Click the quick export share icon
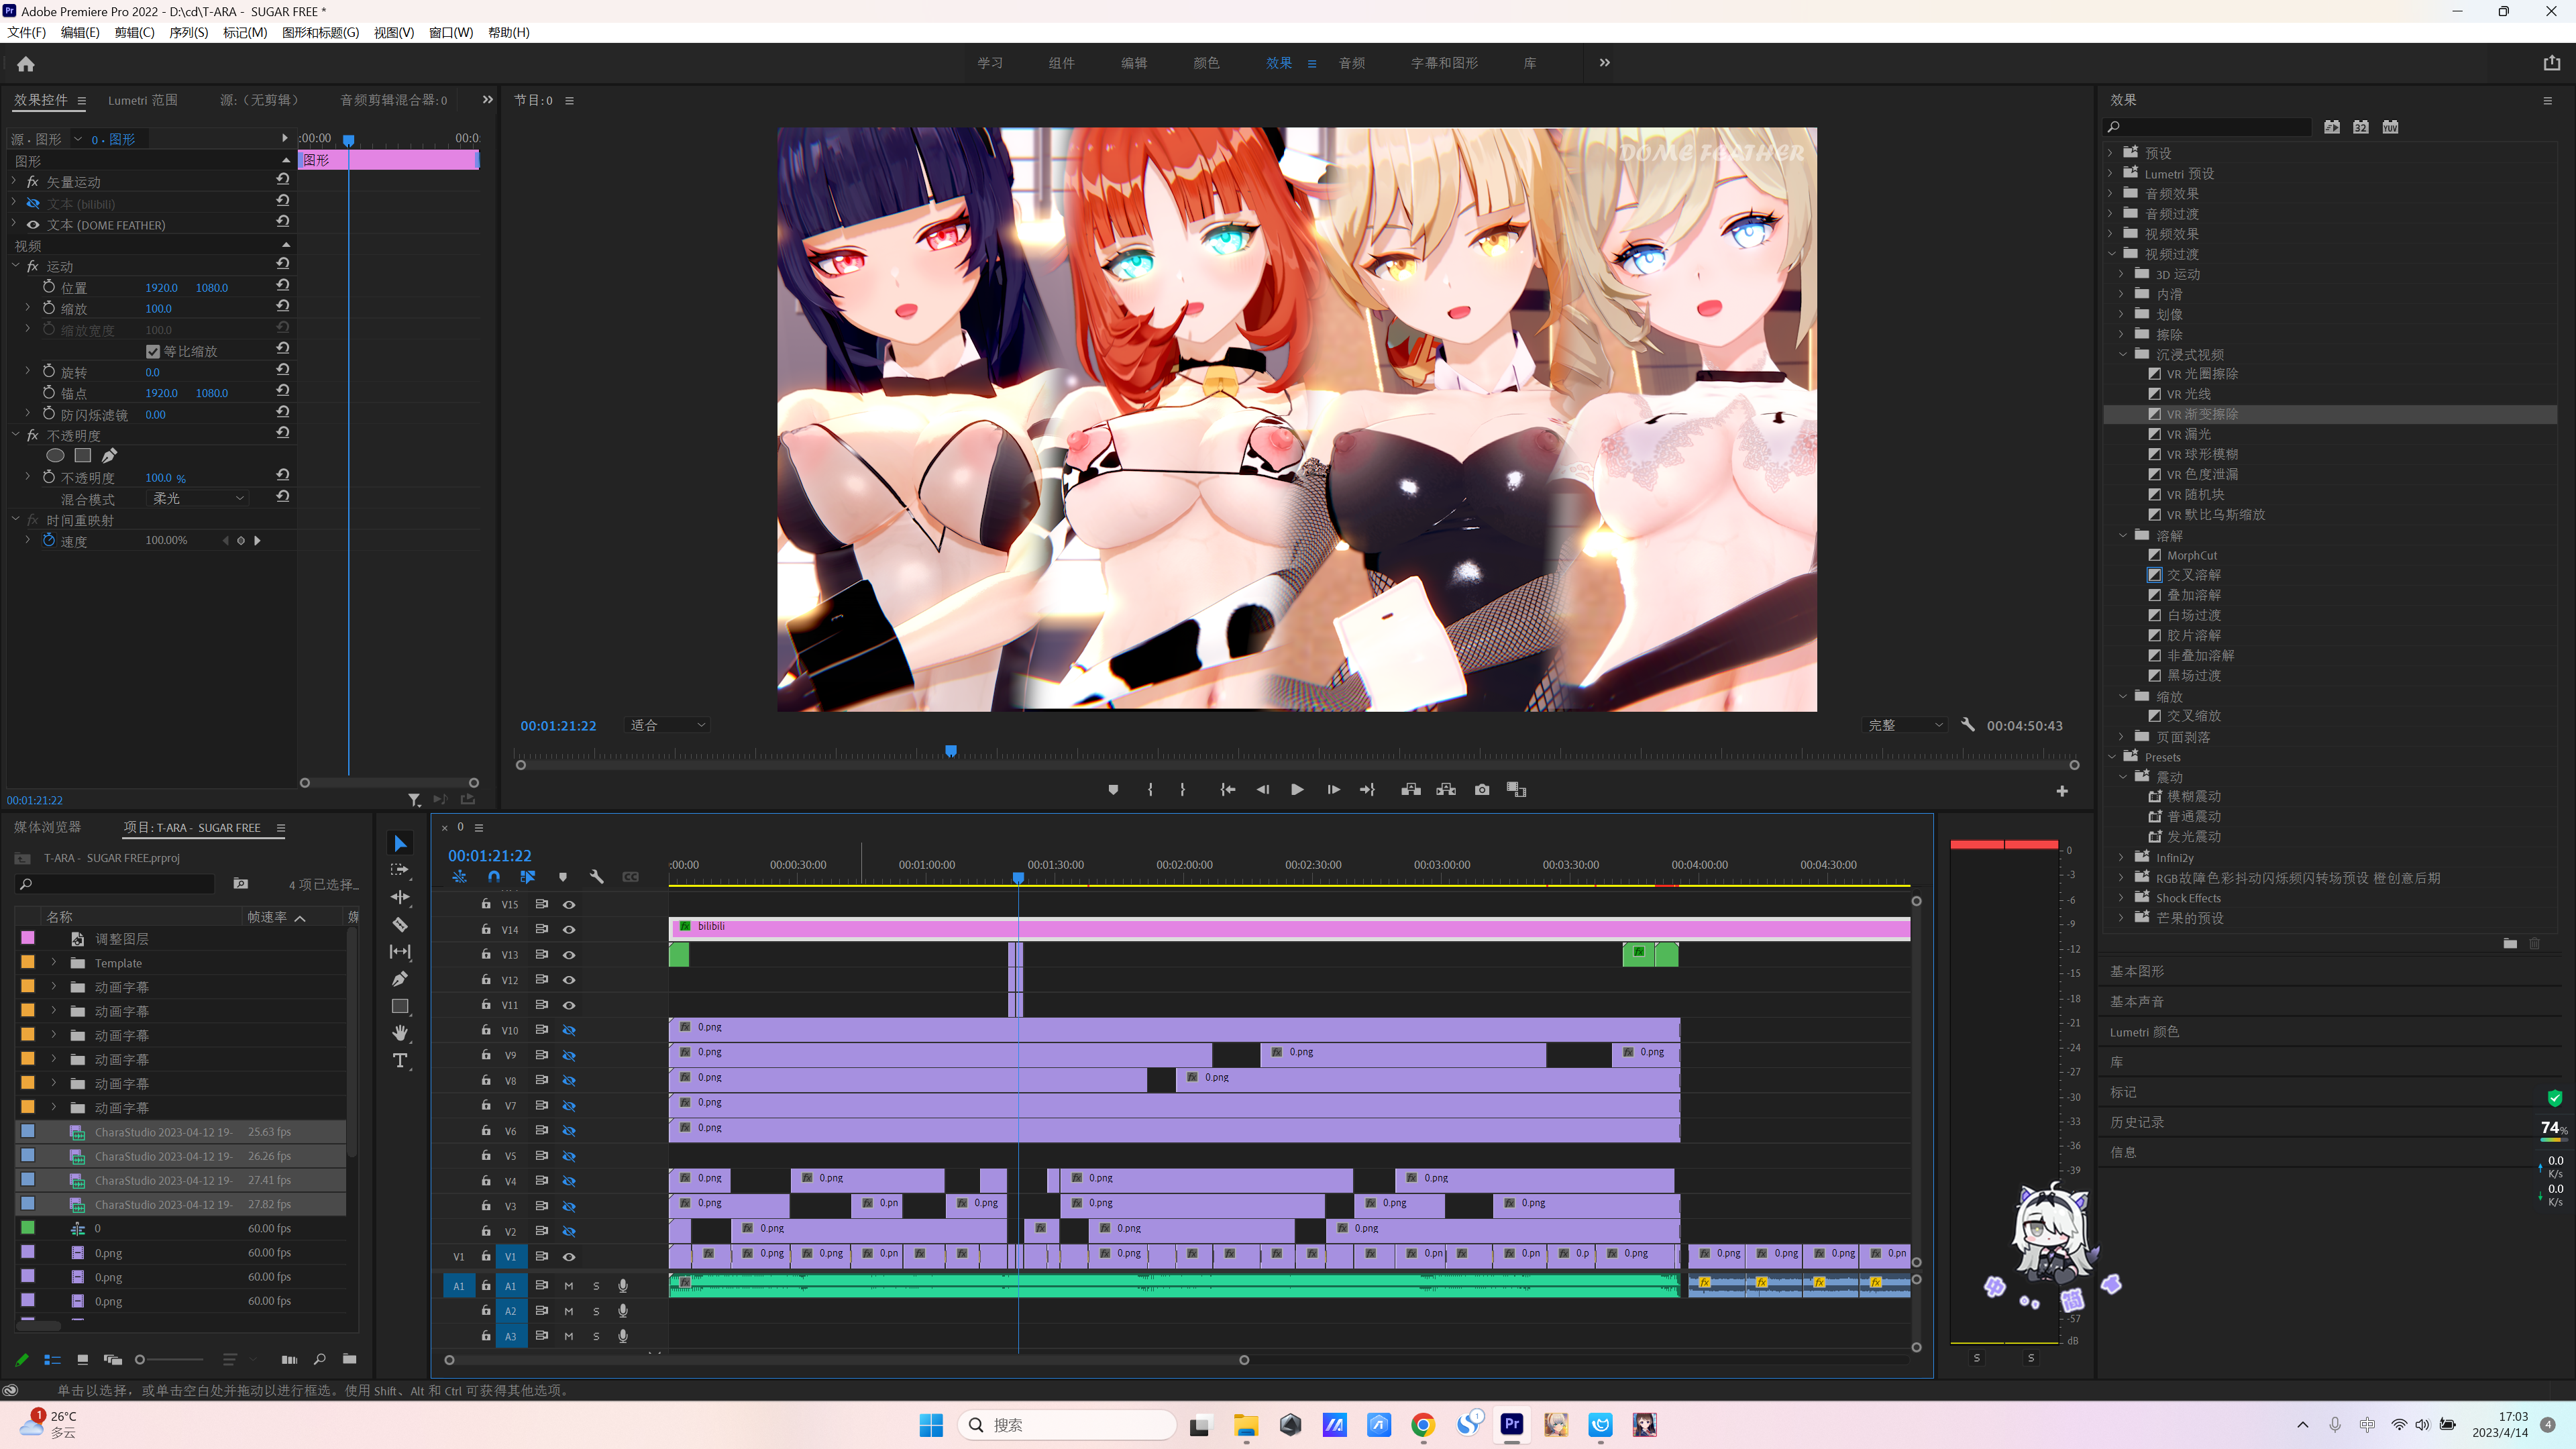This screenshot has height=1449, width=2576. pos(2551,63)
